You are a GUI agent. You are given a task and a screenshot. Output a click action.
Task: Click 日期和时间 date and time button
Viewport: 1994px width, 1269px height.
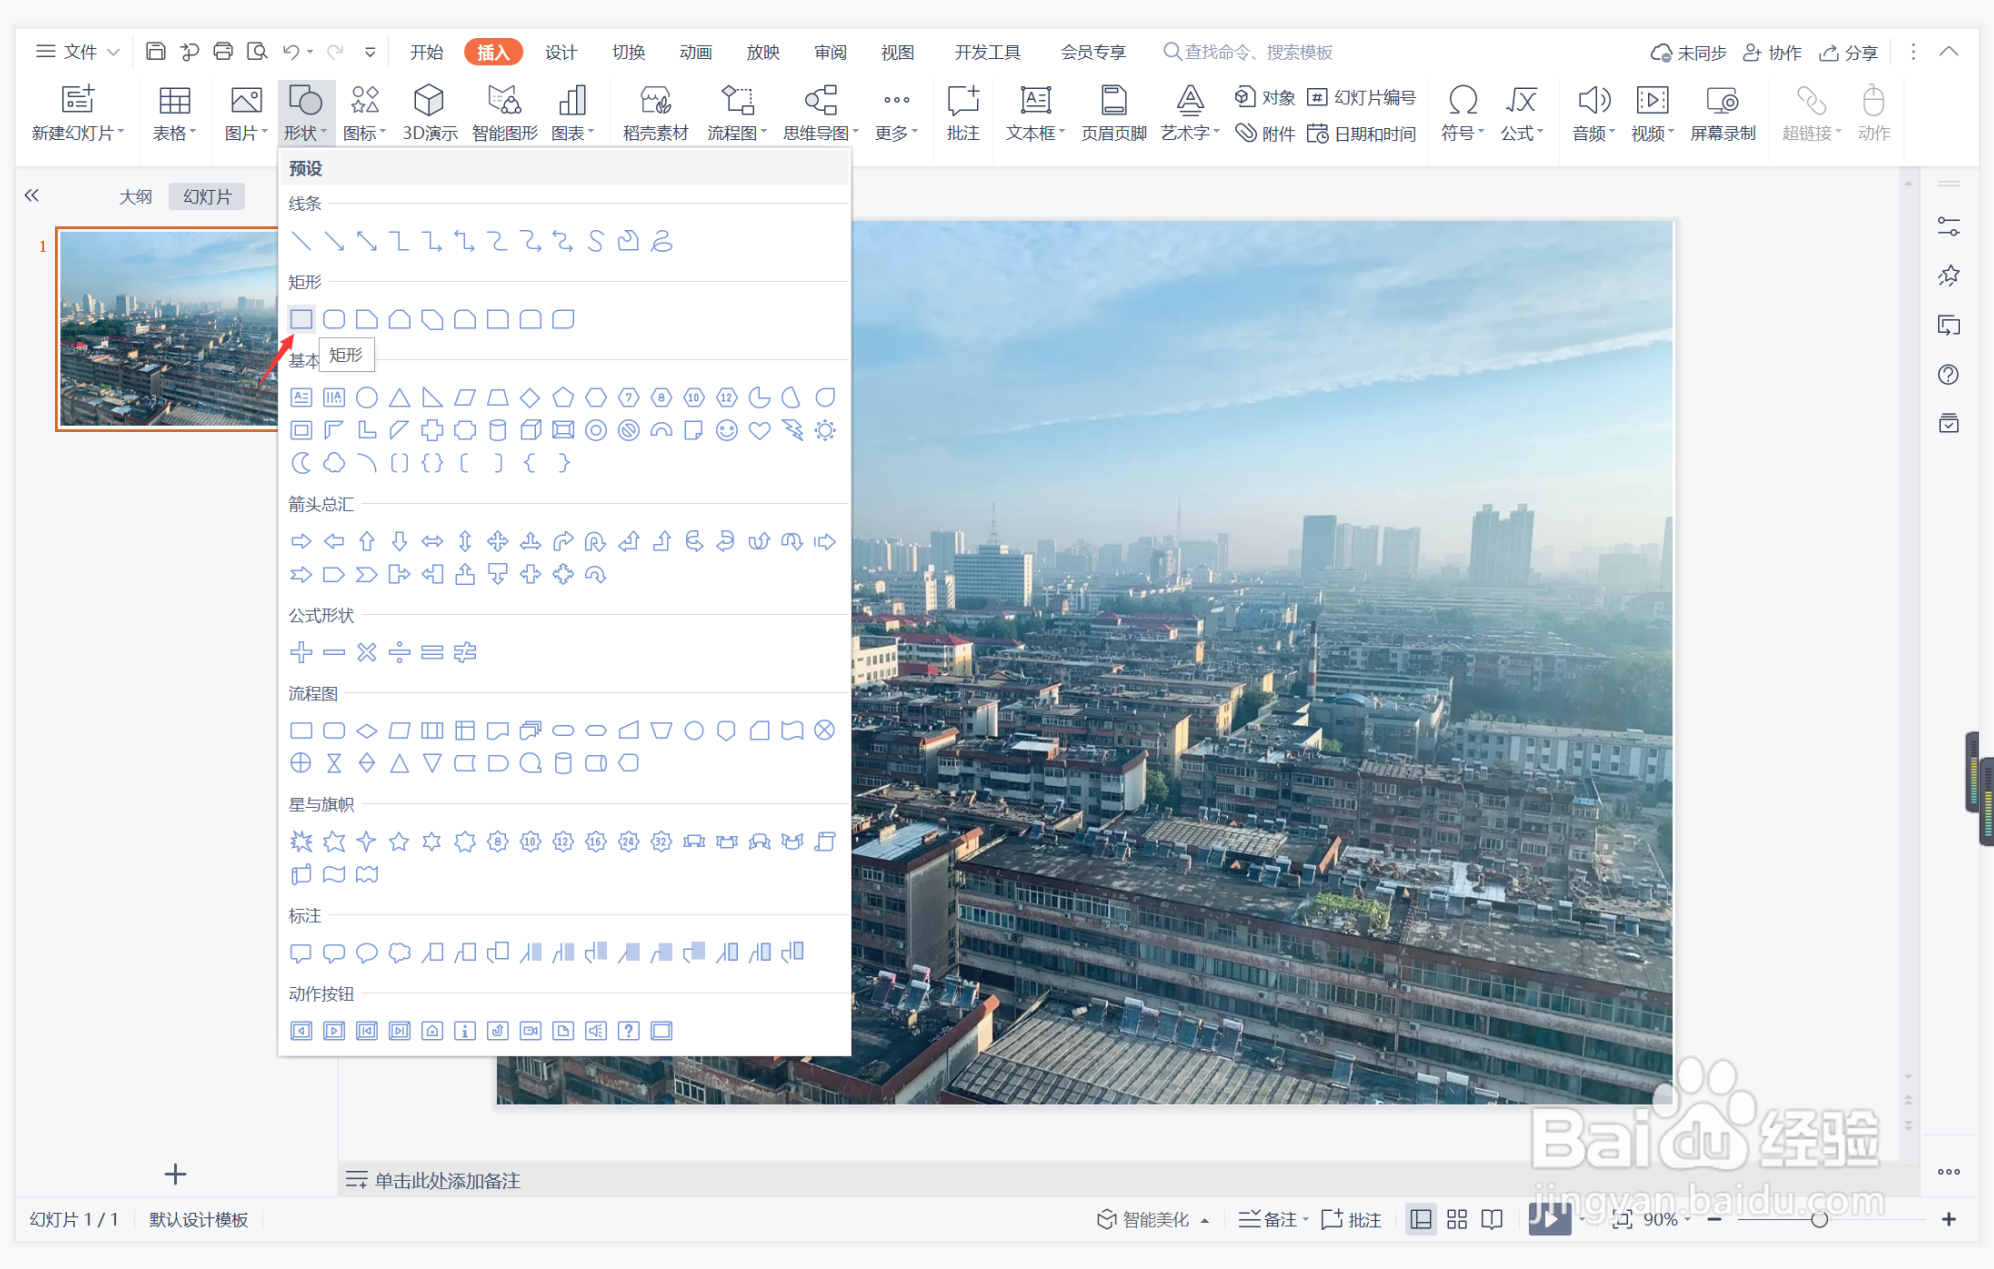(x=1362, y=133)
